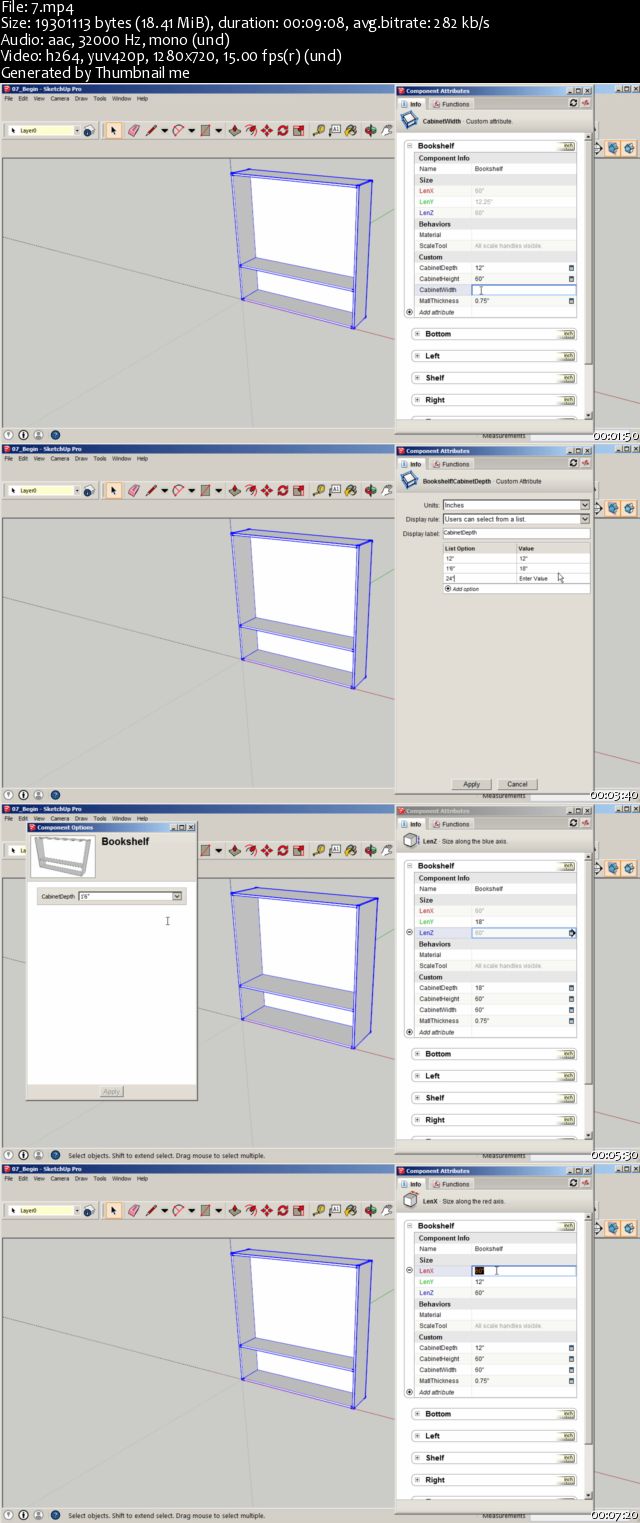Open Camera menu in 00:03:40 frame
The height and width of the screenshot is (1523, 640).
(x=60, y=459)
